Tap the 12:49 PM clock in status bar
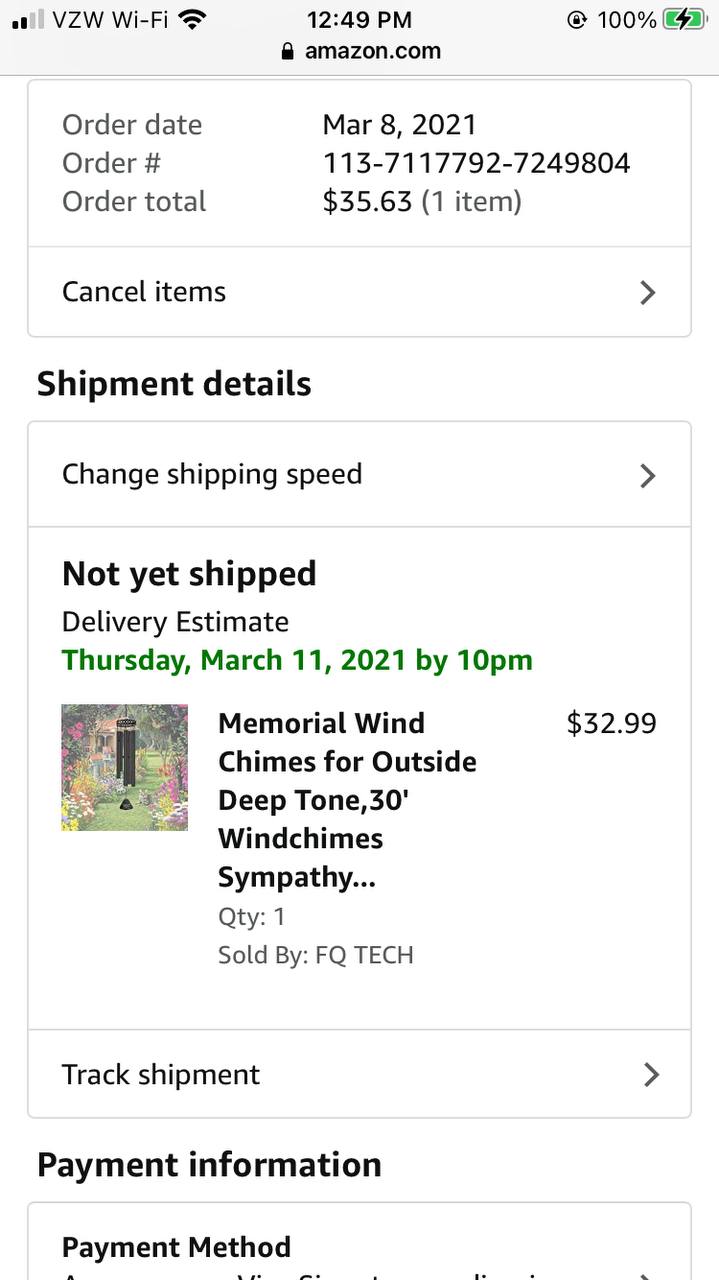 click(359, 20)
